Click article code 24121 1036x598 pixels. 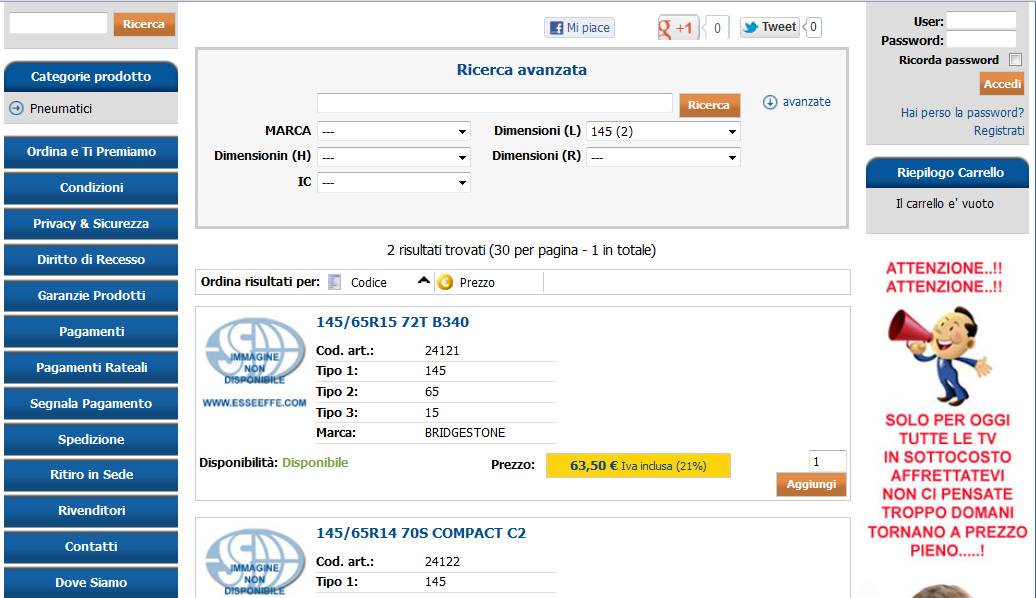[x=442, y=351]
